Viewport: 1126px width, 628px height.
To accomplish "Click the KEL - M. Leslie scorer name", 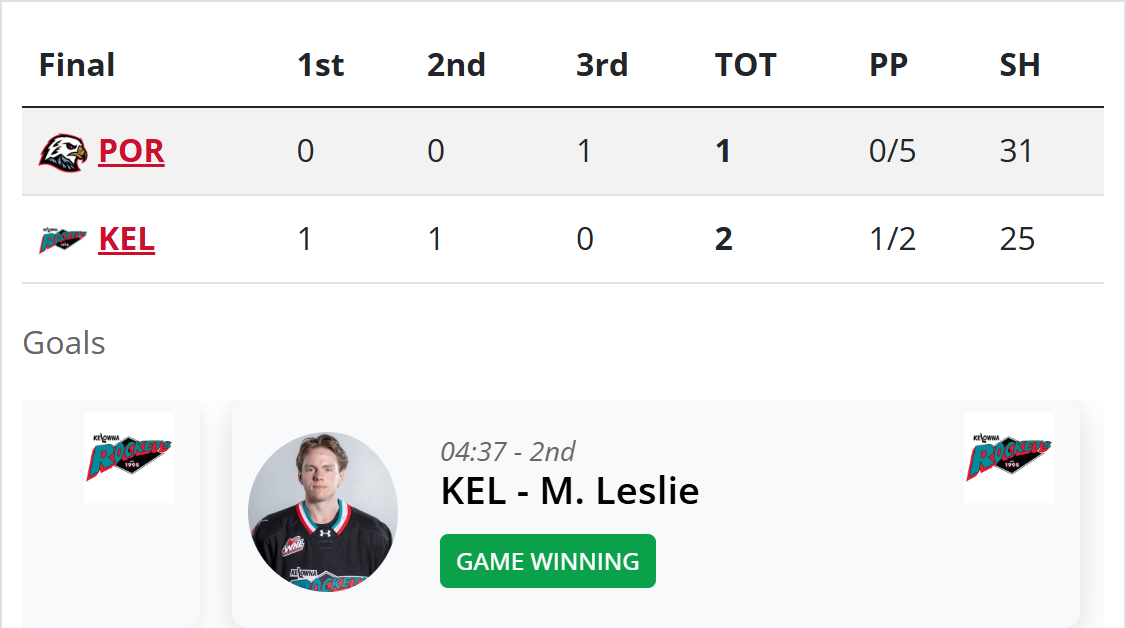I will coord(569,491).
